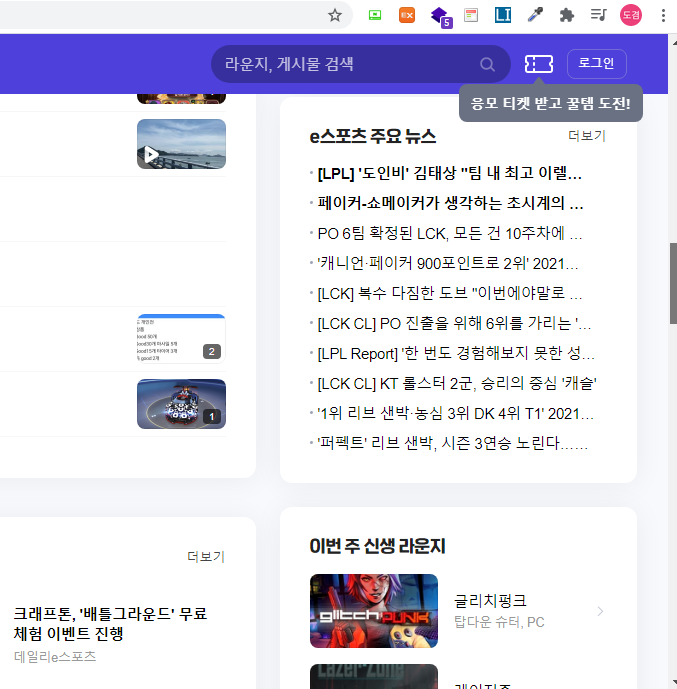Open the blue LI extension icon
677x689 pixels.
pyautogui.click(x=503, y=15)
